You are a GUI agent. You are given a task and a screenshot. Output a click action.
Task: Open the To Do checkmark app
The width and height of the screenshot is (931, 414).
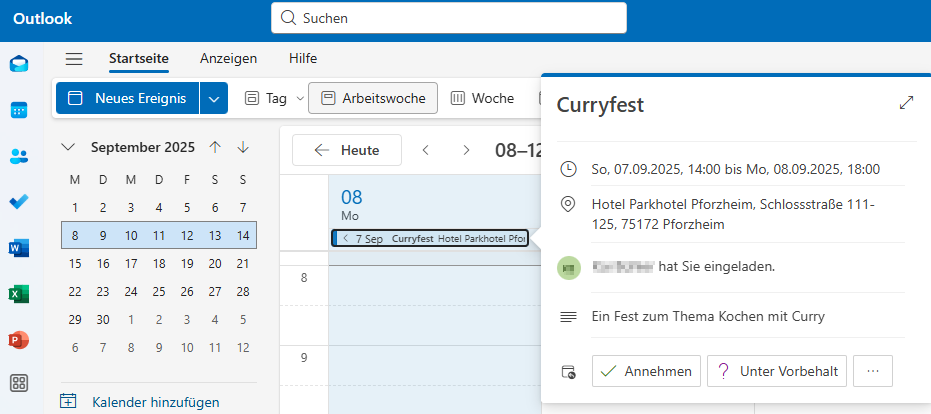[x=19, y=201]
